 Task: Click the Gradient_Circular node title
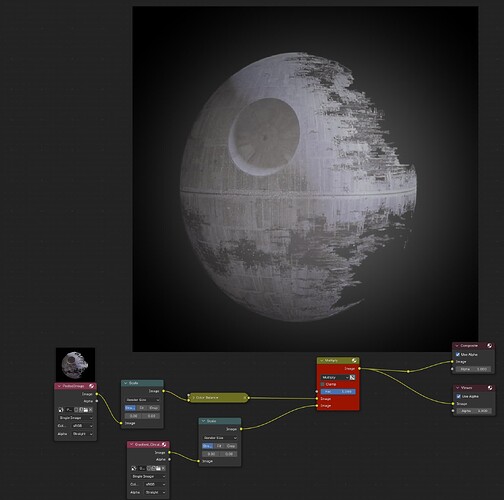tap(147, 444)
